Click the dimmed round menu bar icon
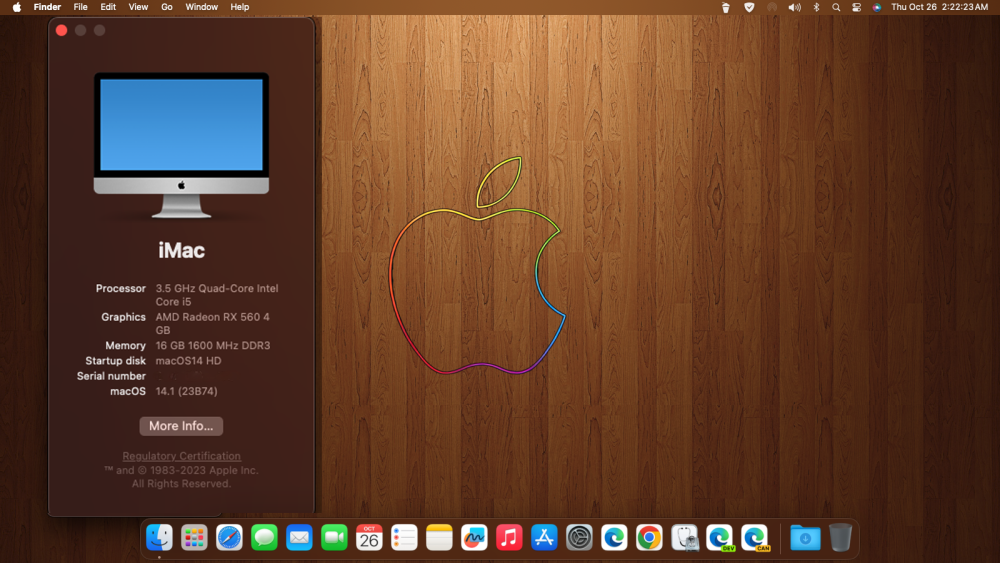This screenshot has height=563, width=1000. click(x=772, y=7)
